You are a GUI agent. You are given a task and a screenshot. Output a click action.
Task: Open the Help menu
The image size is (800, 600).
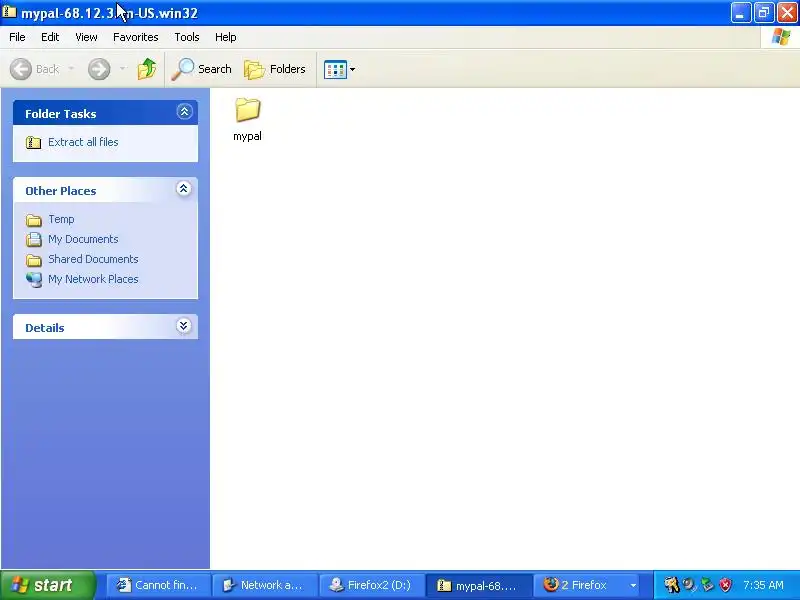point(226,37)
